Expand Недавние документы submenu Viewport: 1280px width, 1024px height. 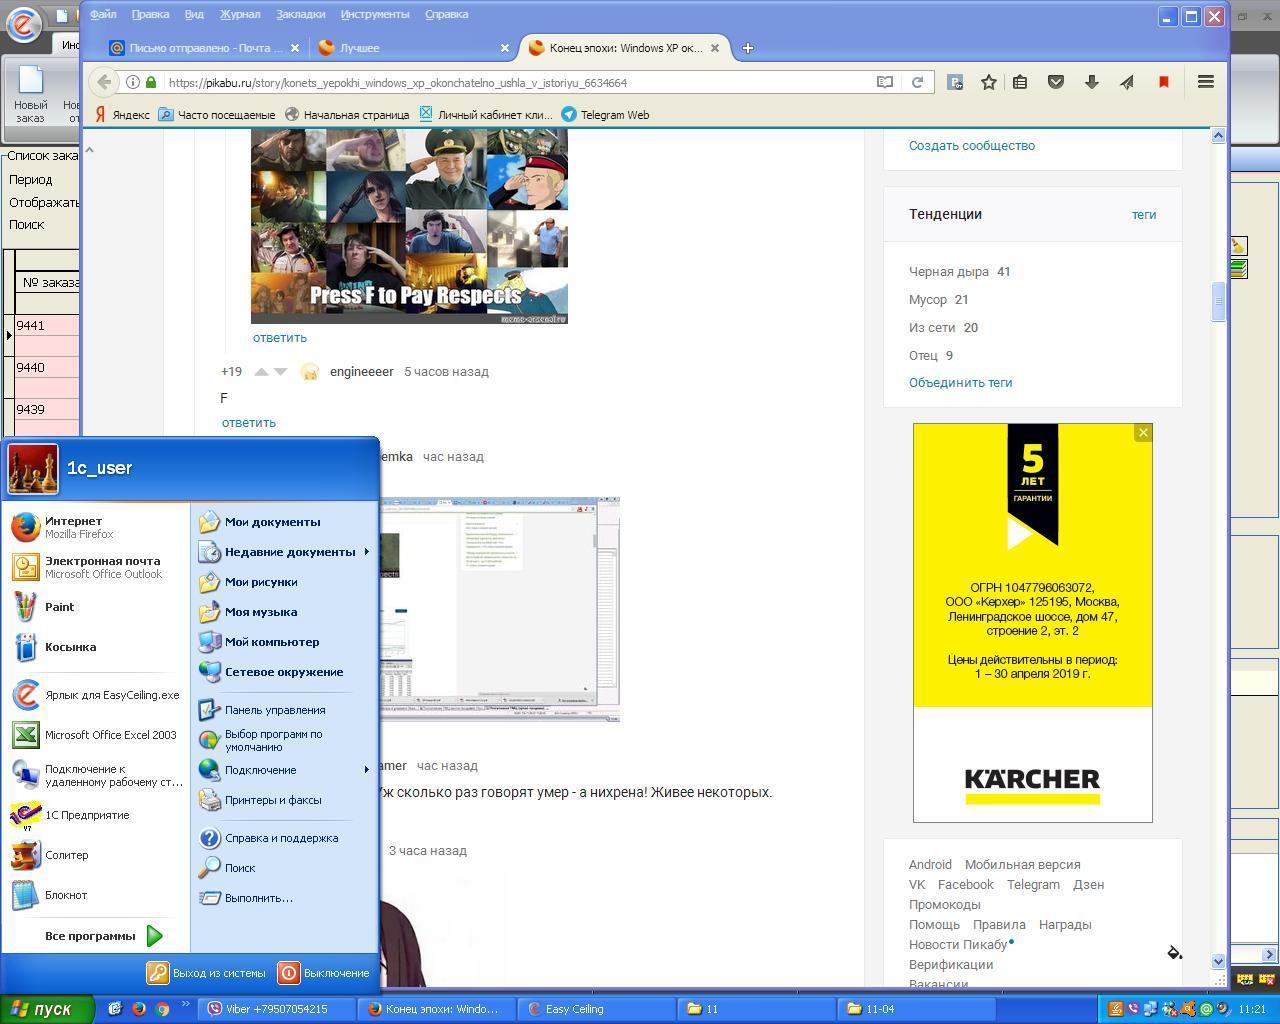point(288,552)
